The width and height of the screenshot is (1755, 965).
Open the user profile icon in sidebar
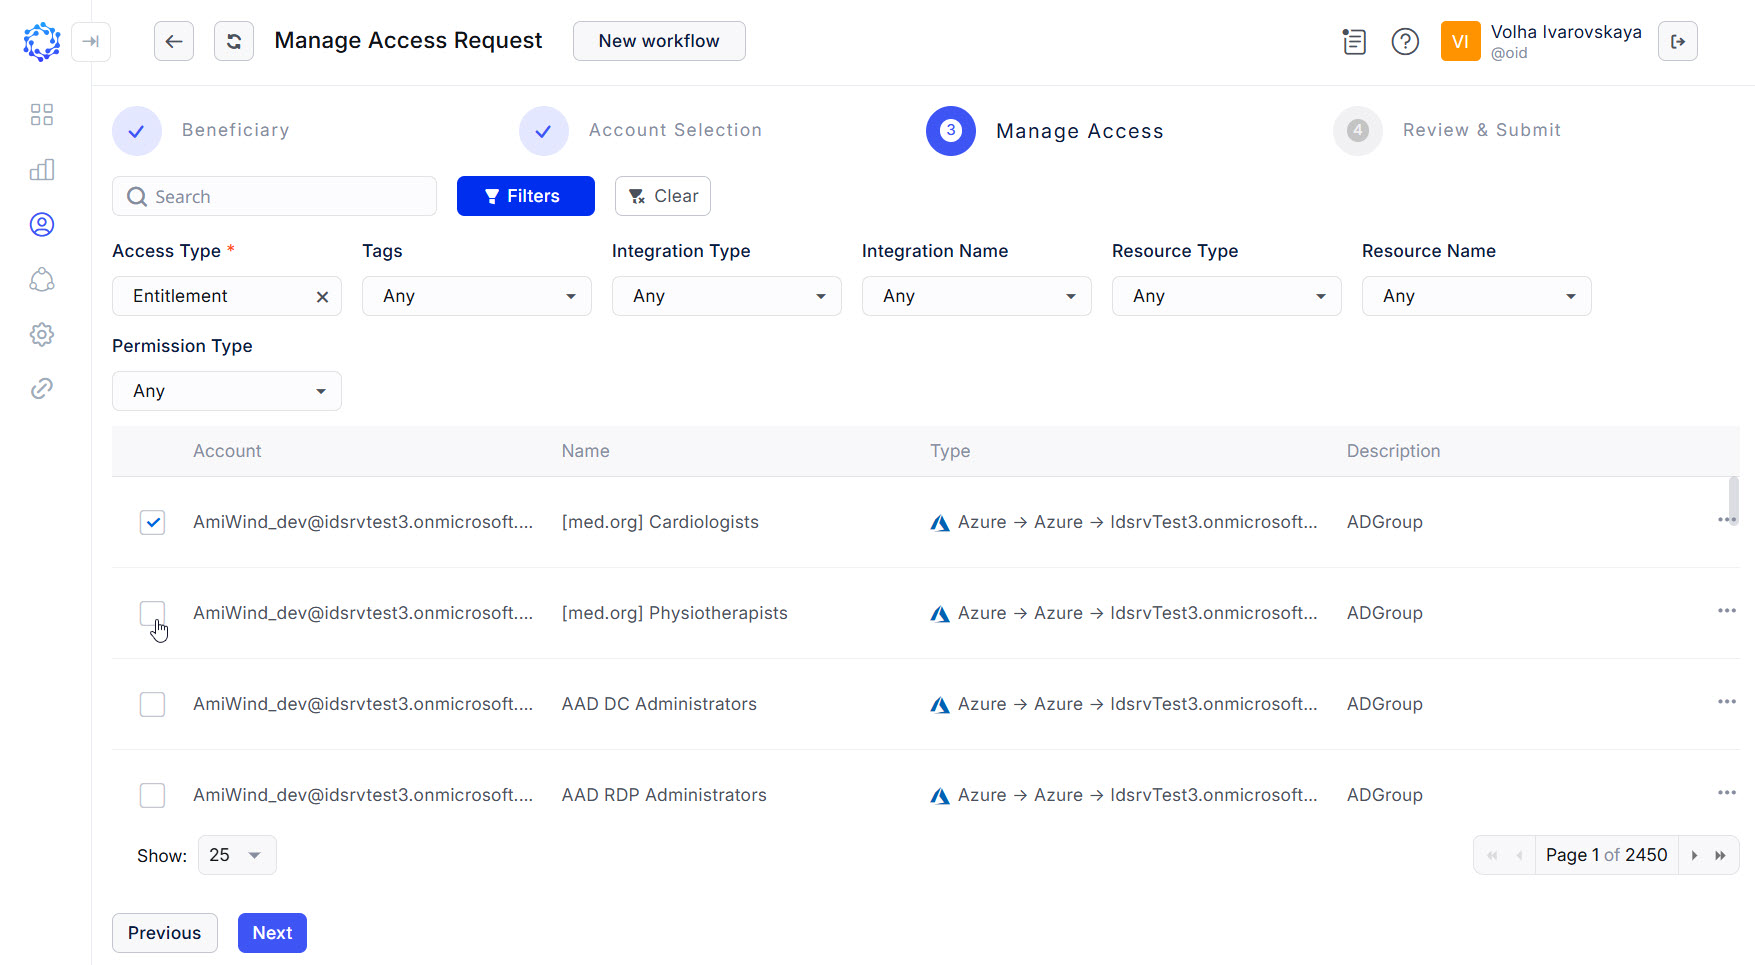(x=42, y=225)
